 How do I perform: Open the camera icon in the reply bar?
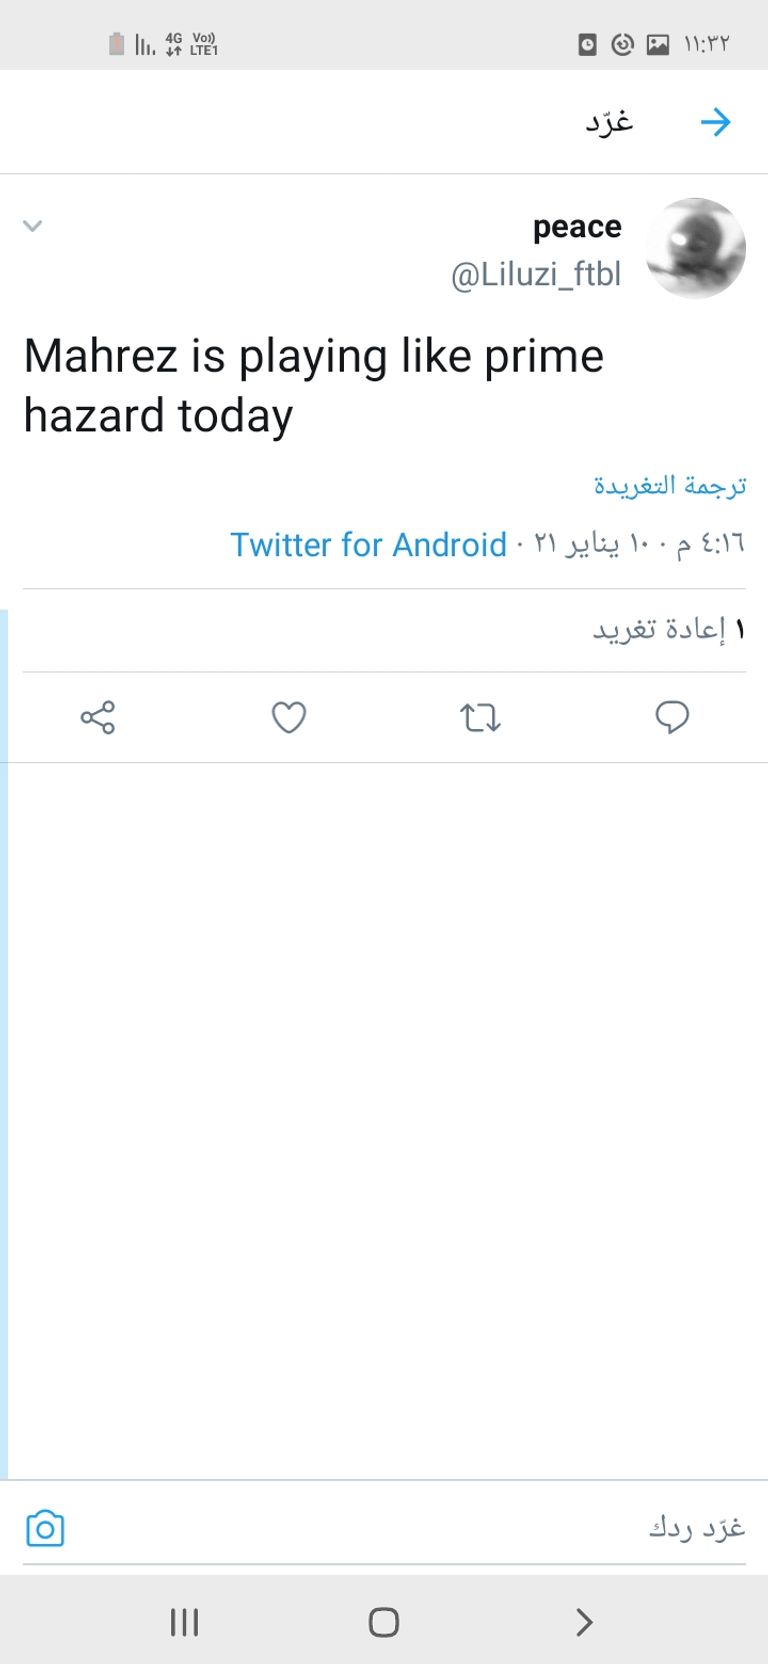point(44,1528)
